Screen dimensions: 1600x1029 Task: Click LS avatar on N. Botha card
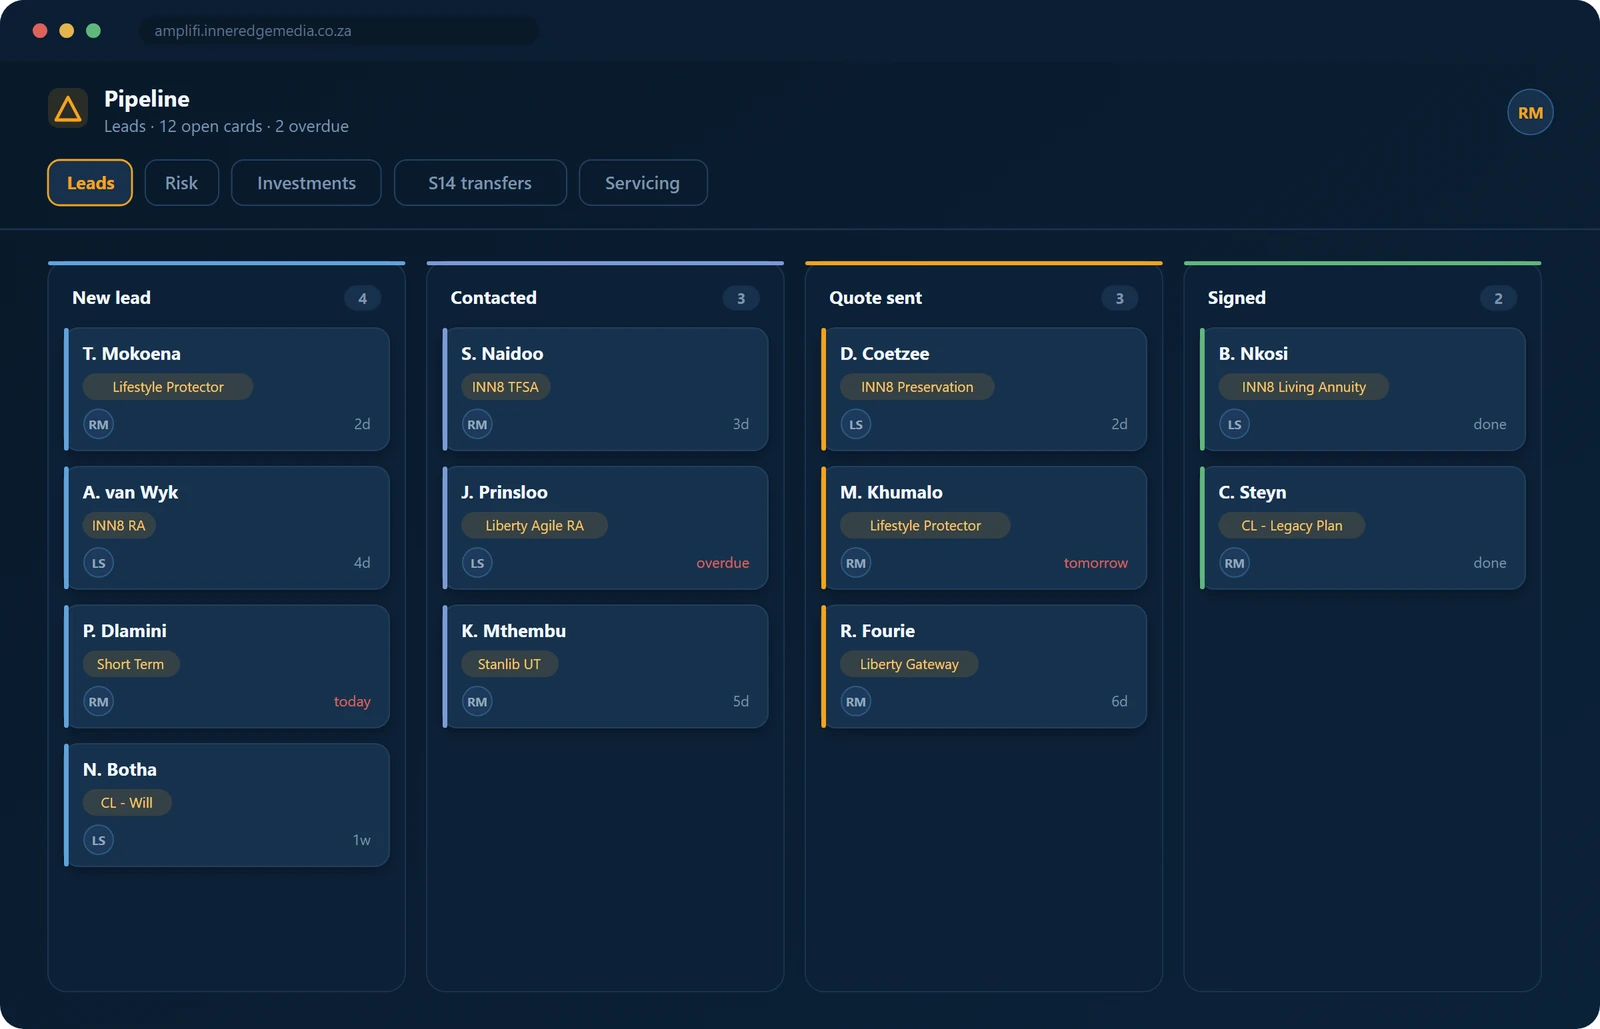pyautogui.click(x=98, y=840)
